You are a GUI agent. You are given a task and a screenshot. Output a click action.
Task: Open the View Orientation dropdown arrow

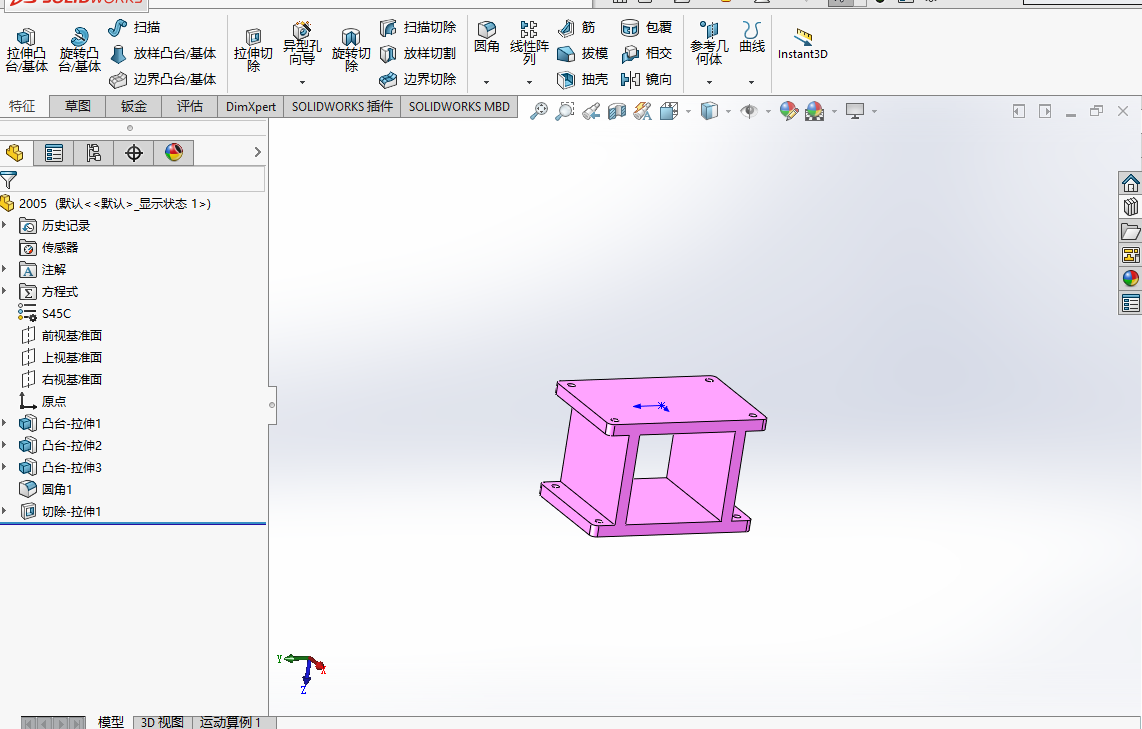[x=688, y=111]
